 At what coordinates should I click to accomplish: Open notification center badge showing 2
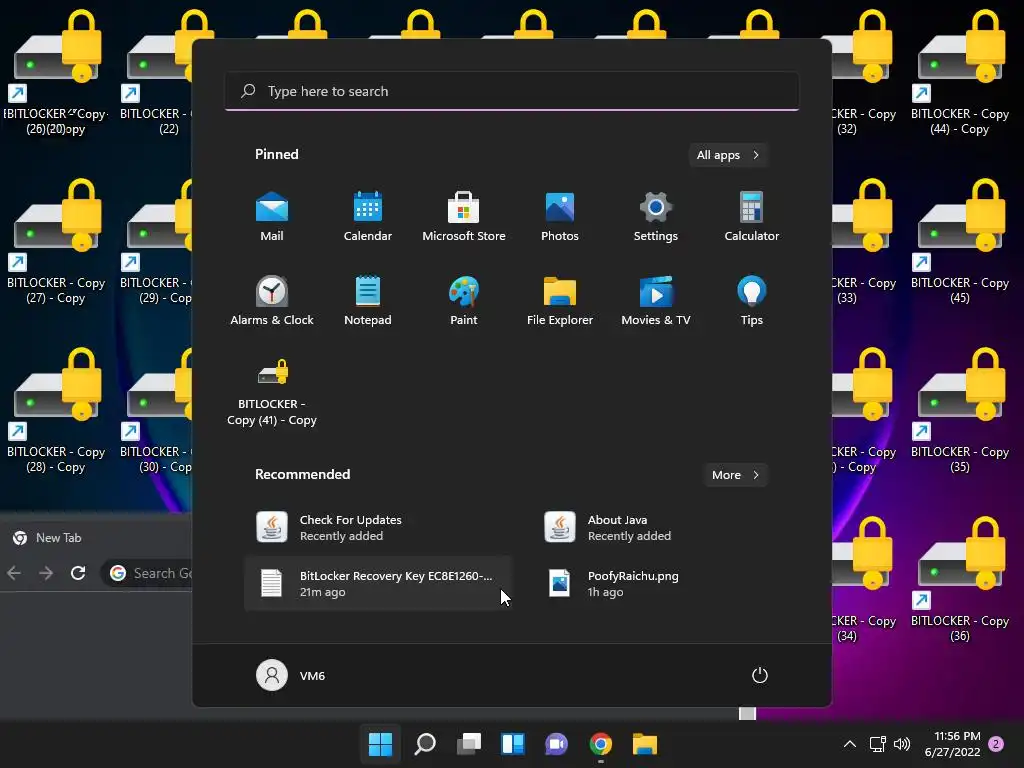coord(996,744)
